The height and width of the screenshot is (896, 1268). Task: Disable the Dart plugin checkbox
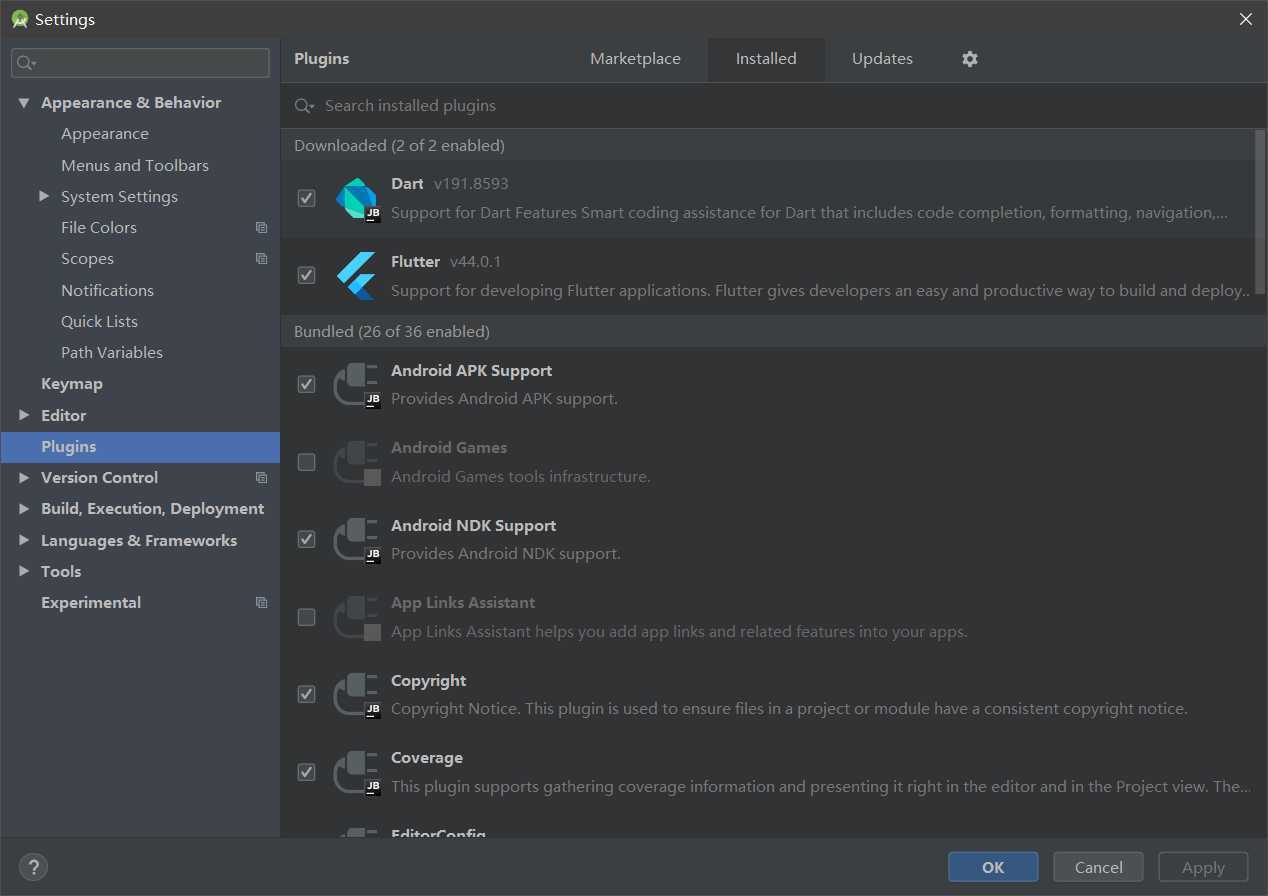[307, 198]
